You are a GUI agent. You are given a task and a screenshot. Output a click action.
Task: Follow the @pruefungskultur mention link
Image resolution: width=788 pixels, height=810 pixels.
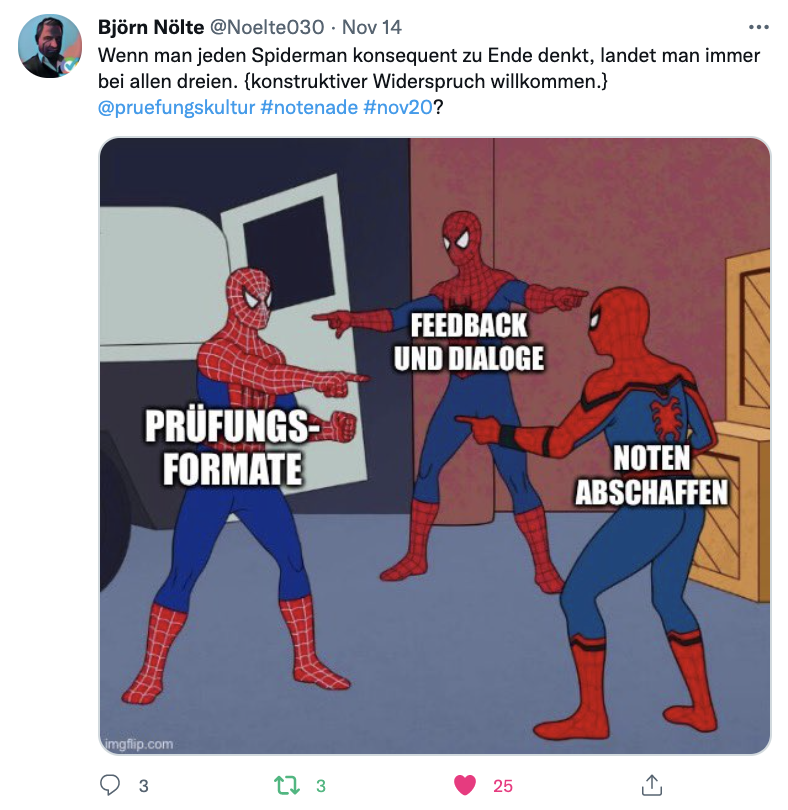click(176, 107)
